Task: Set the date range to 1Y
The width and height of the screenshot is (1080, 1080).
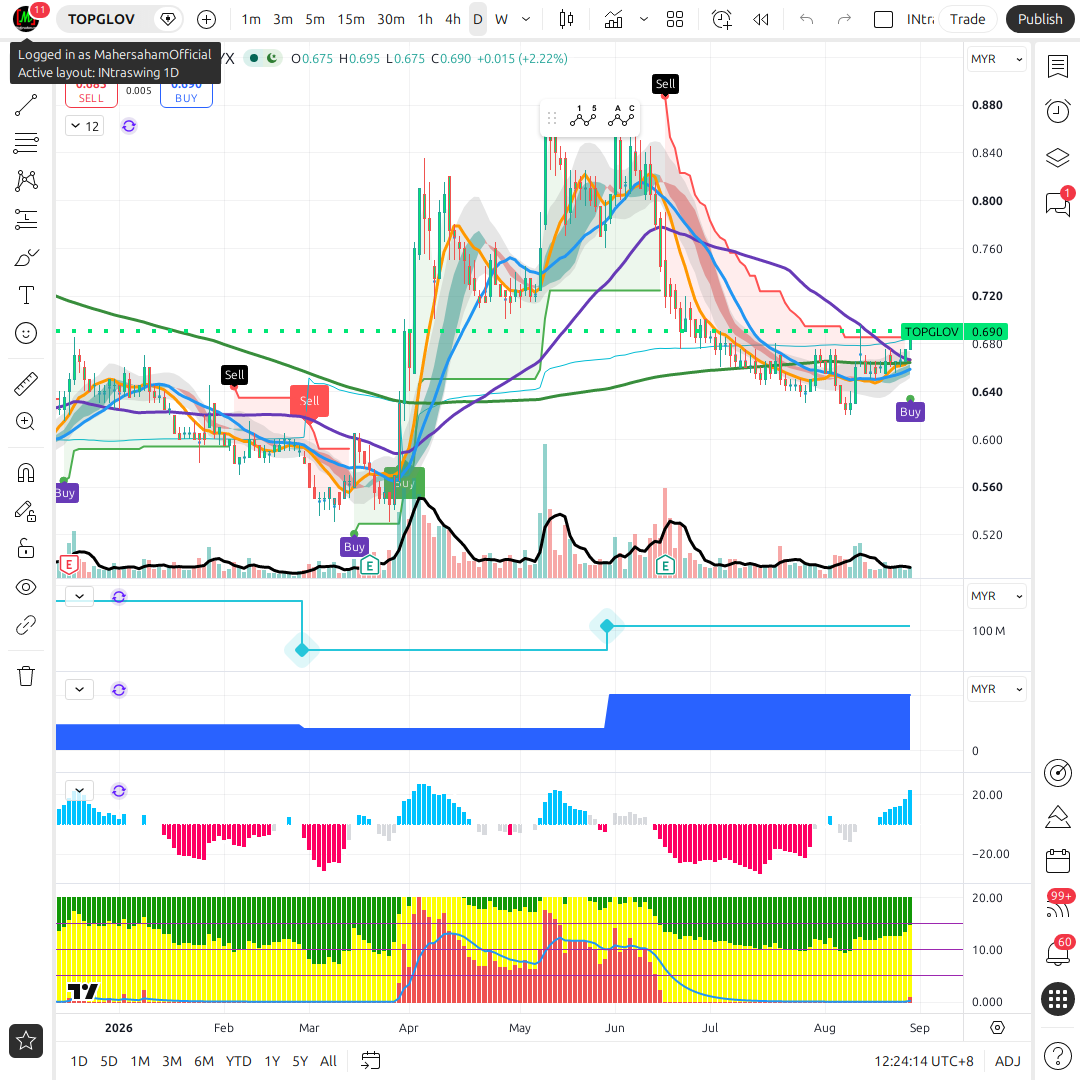Action: click(x=272, y=1061)
